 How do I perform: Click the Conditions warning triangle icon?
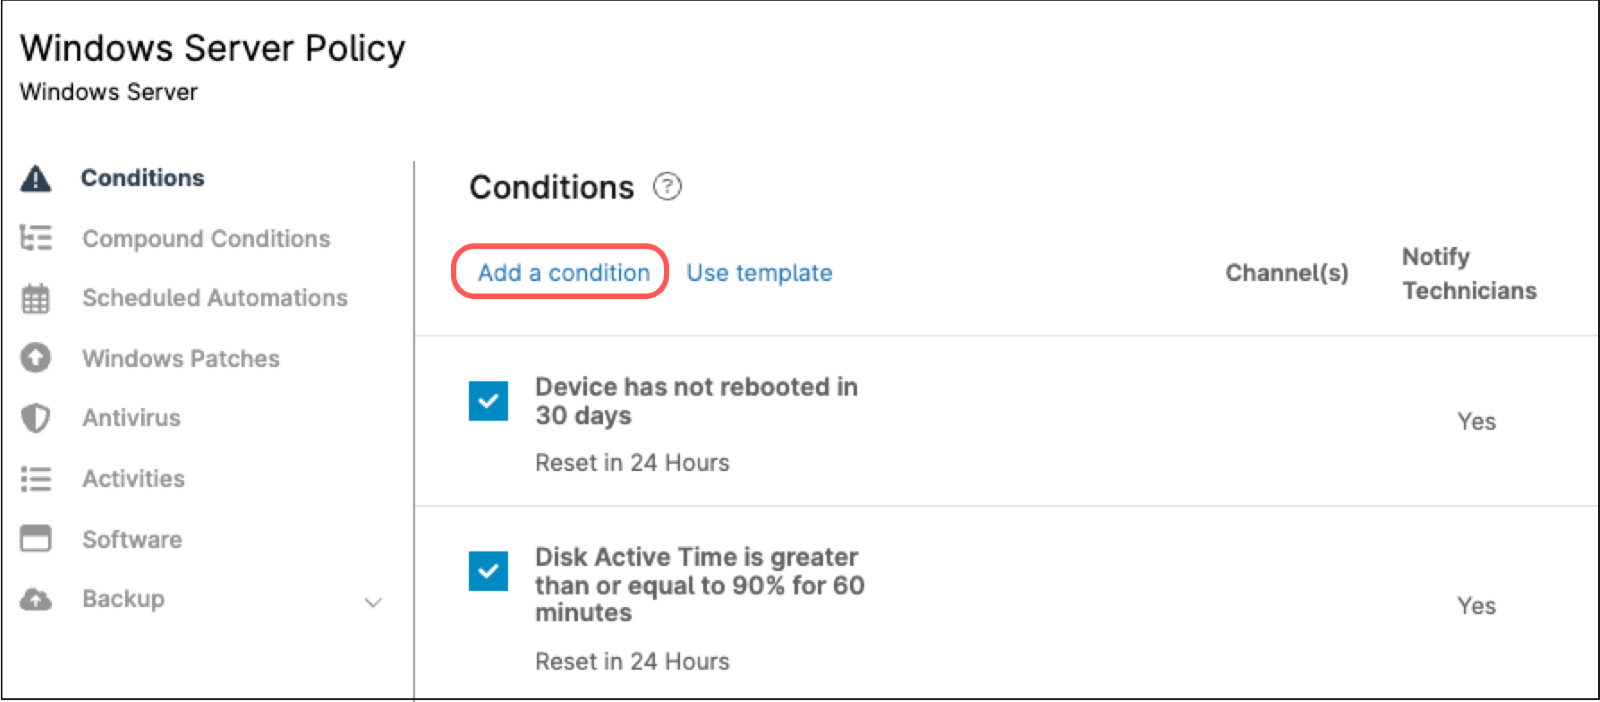[35, 178]
